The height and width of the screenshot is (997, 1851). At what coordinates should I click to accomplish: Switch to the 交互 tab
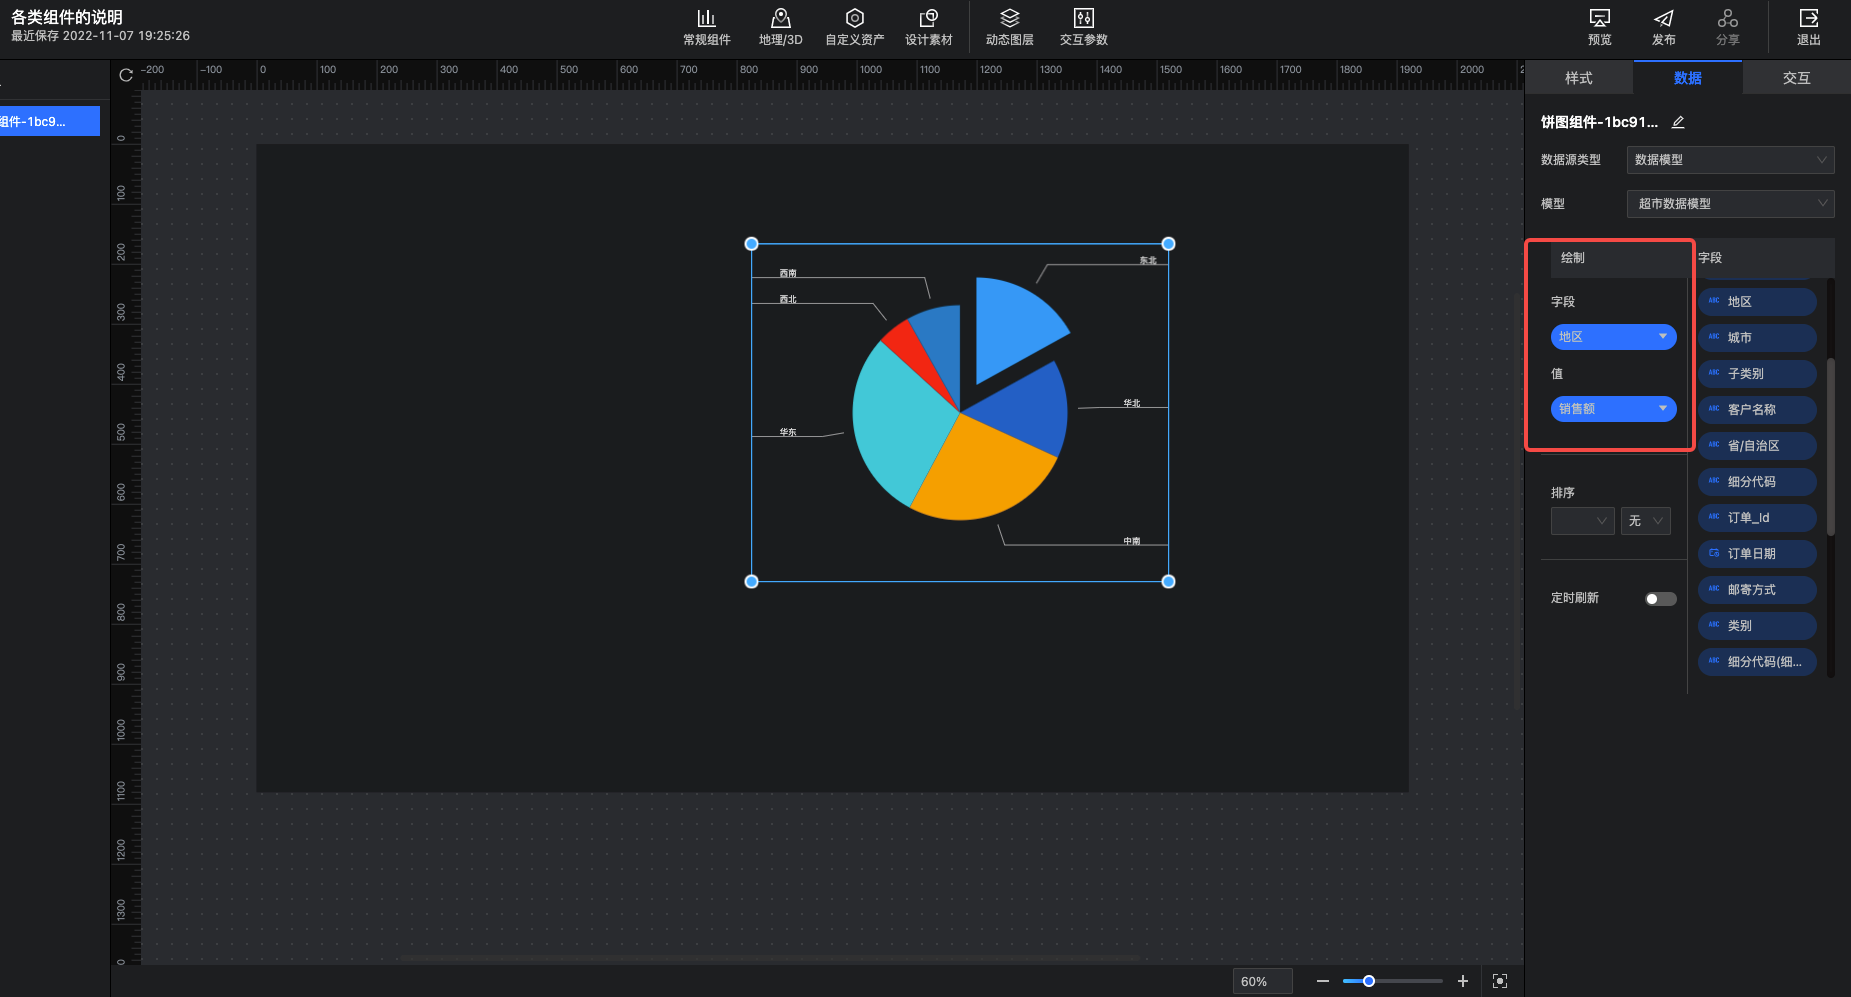pos(1796,78)
